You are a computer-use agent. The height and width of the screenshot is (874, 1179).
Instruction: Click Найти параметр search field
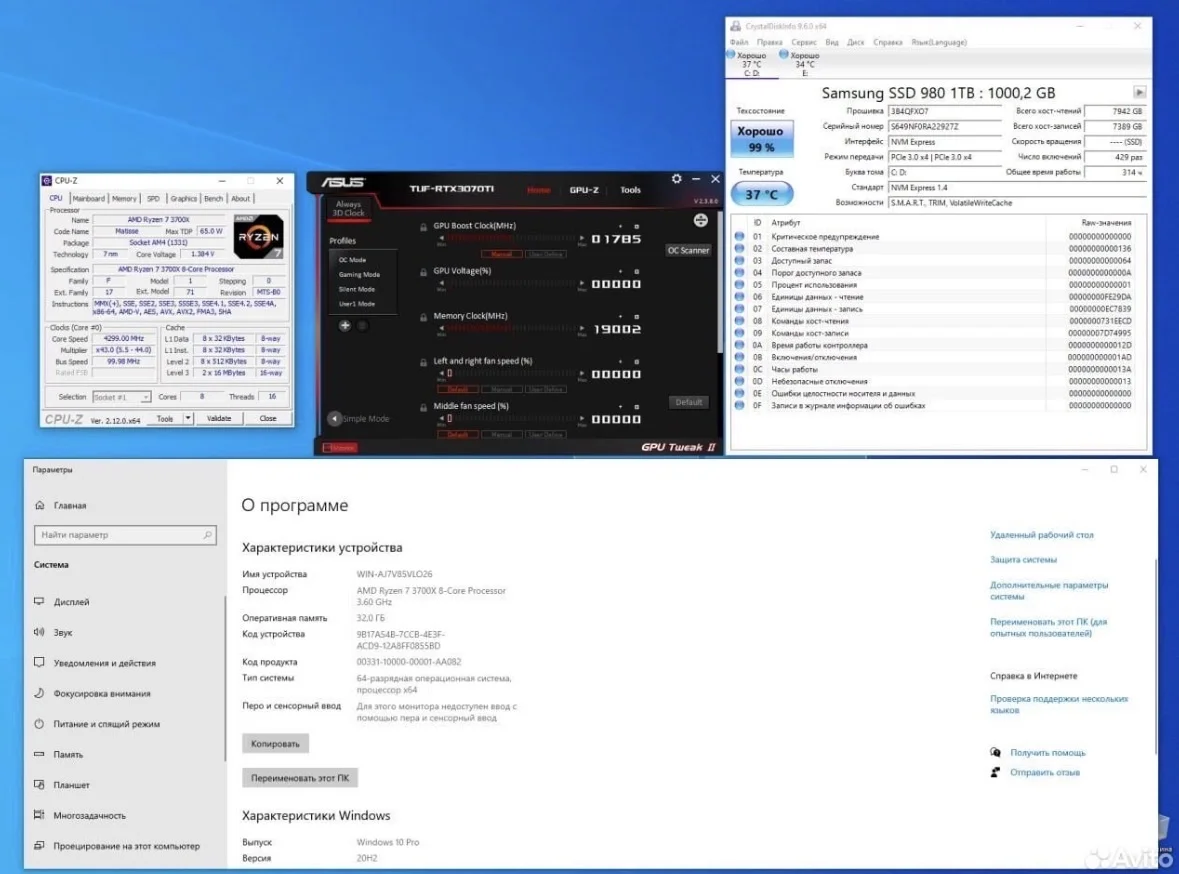(126, 535)
